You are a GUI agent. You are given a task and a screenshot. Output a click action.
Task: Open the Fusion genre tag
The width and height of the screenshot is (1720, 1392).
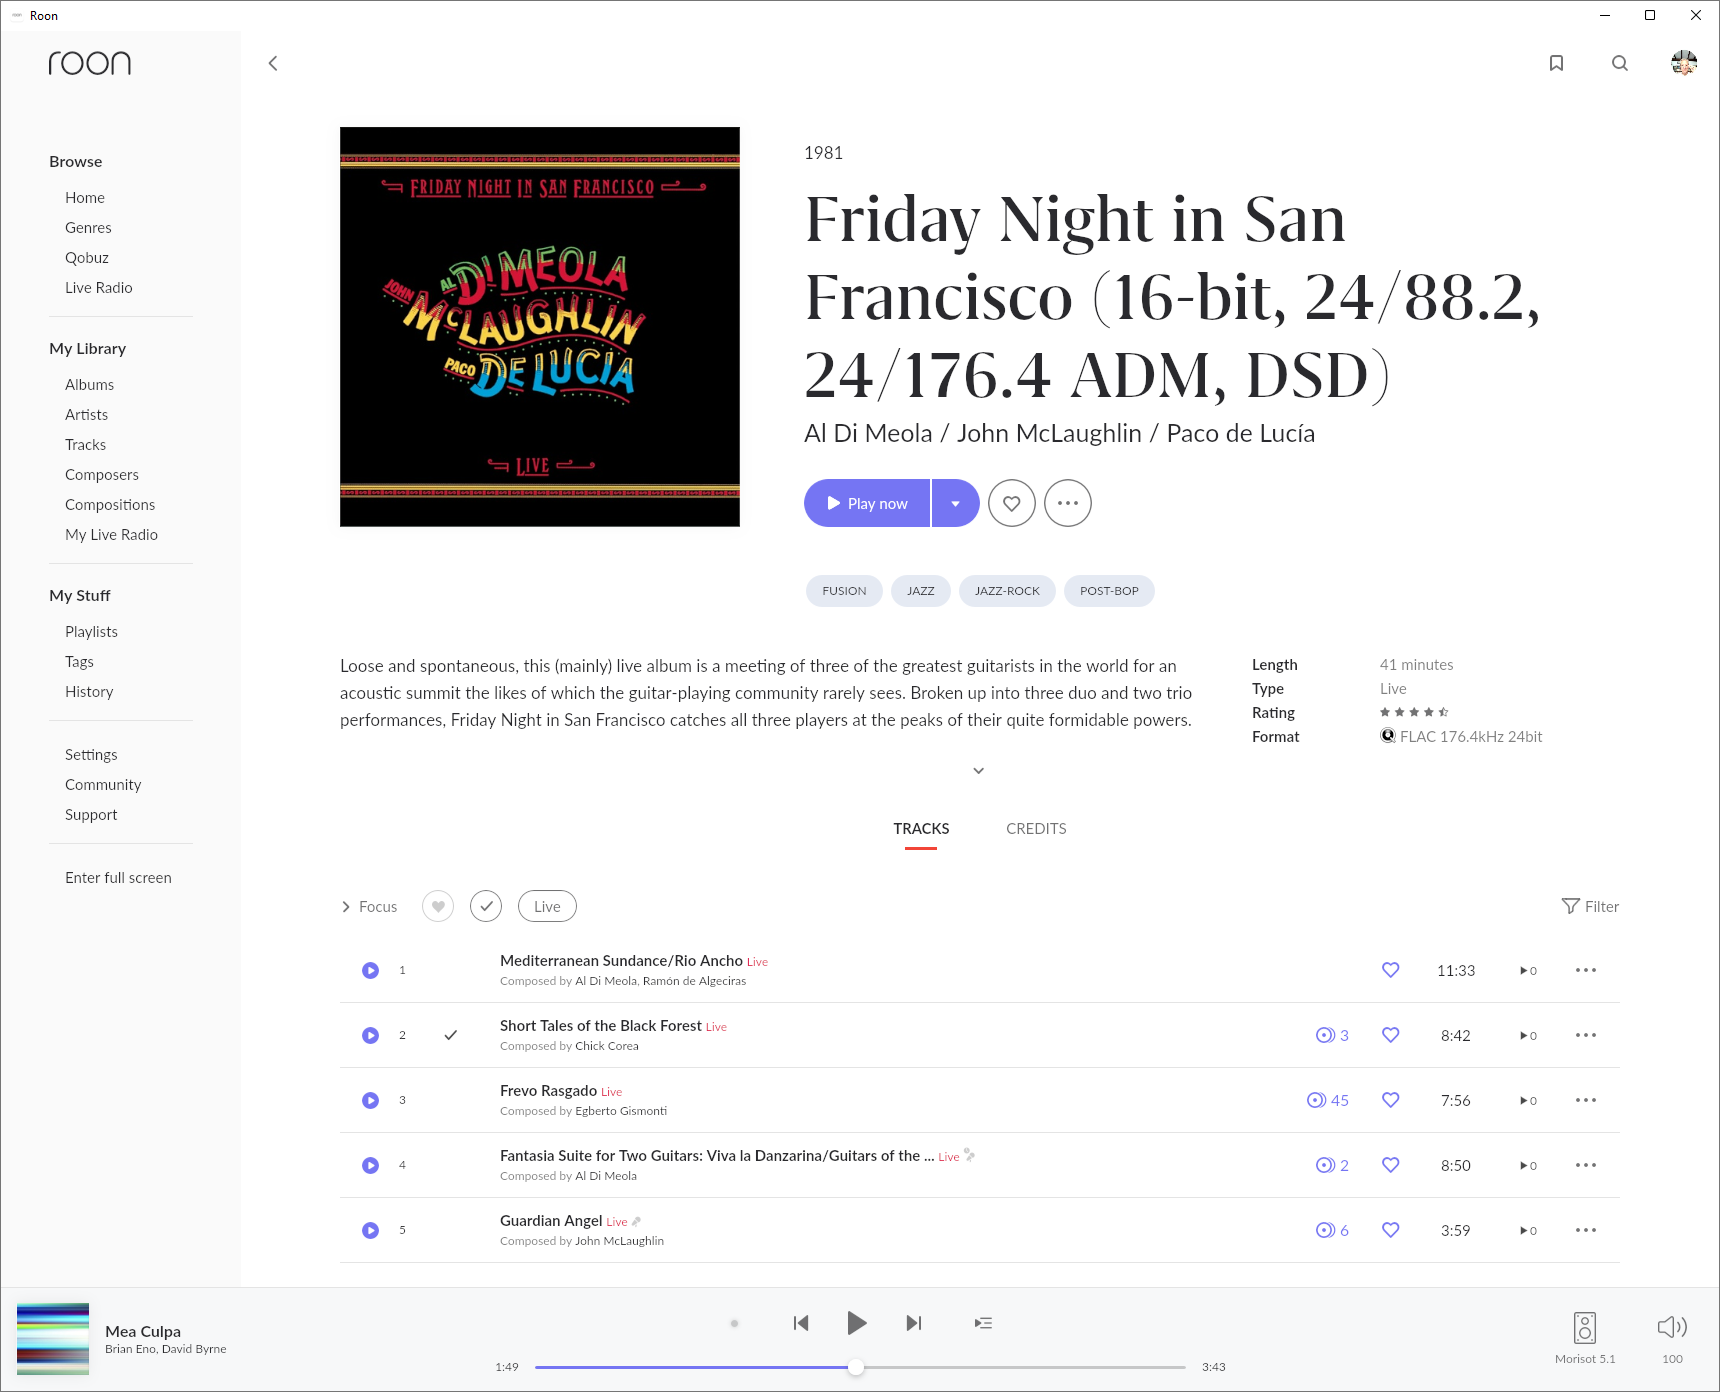tap(844, 591)
